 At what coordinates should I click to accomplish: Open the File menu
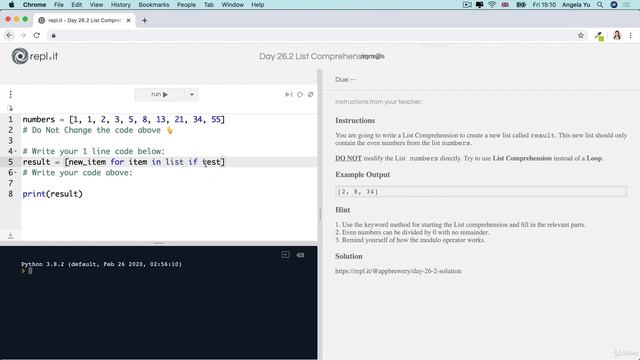pos(59,5)
